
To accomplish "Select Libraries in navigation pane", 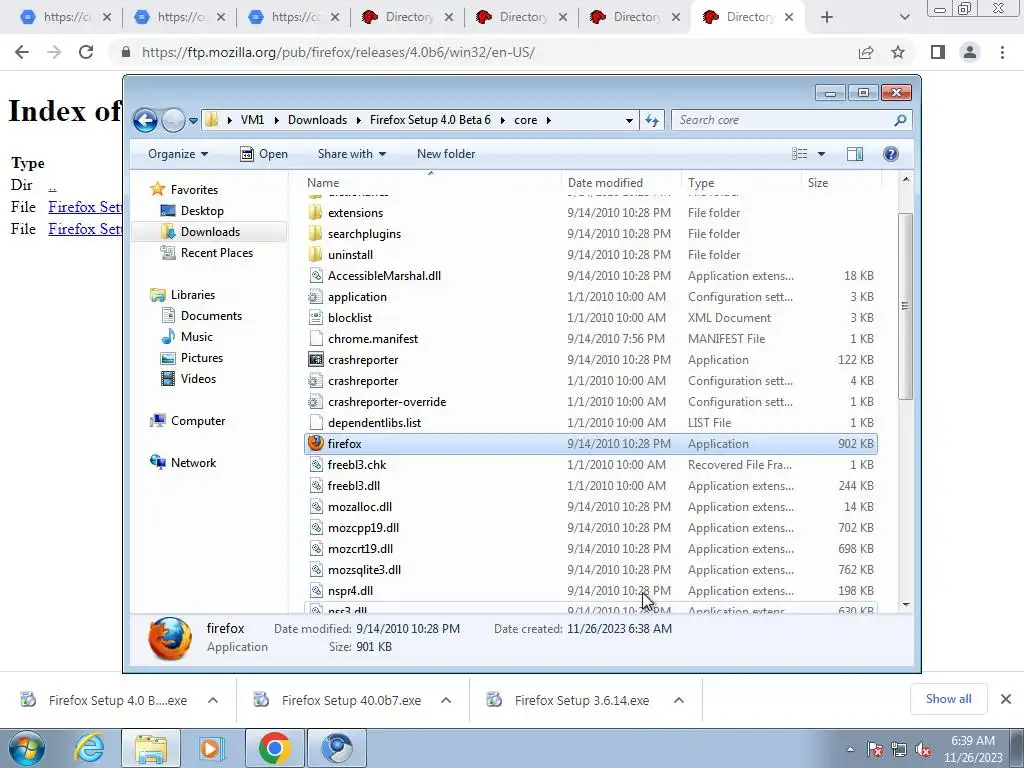I will (x=193, y=295).
